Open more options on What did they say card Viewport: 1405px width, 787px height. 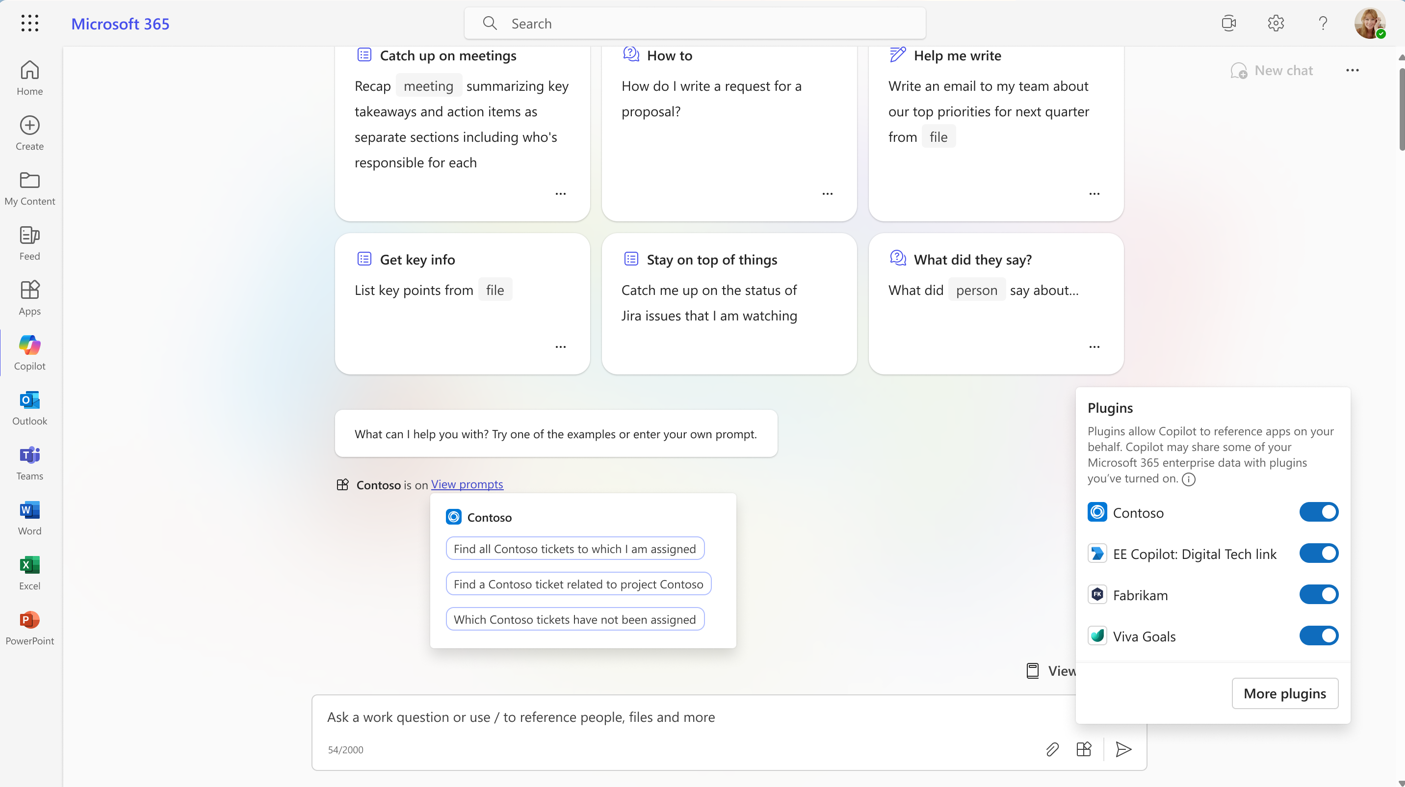1095,347
